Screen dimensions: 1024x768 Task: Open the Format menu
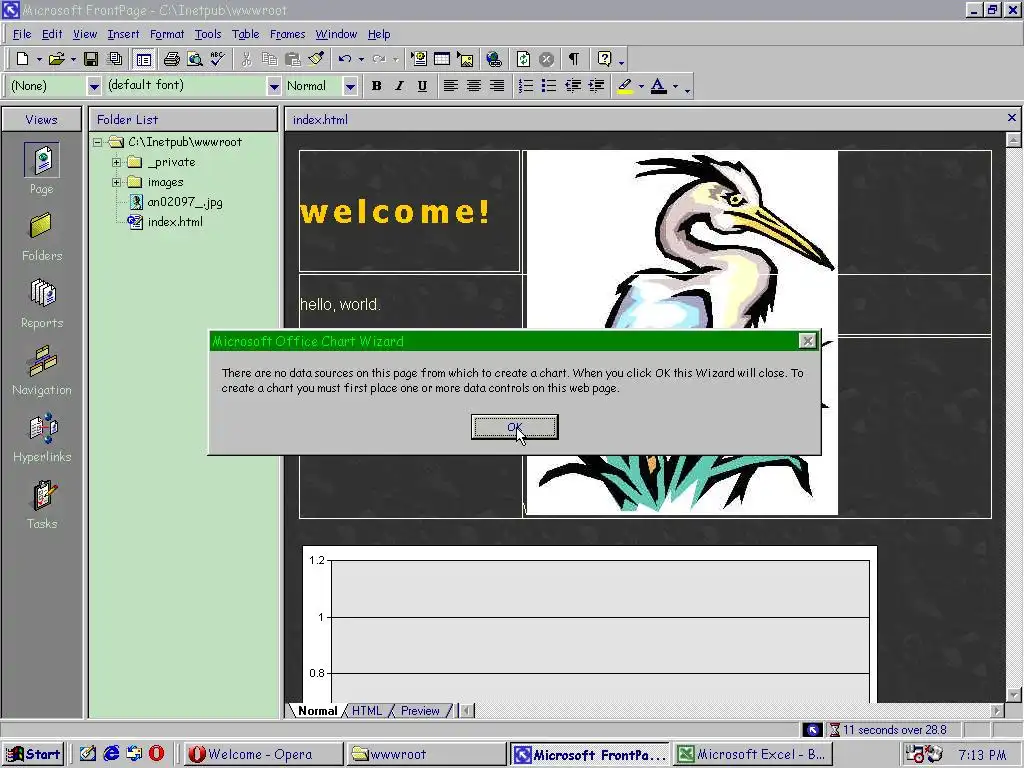(x=167, y=34)
